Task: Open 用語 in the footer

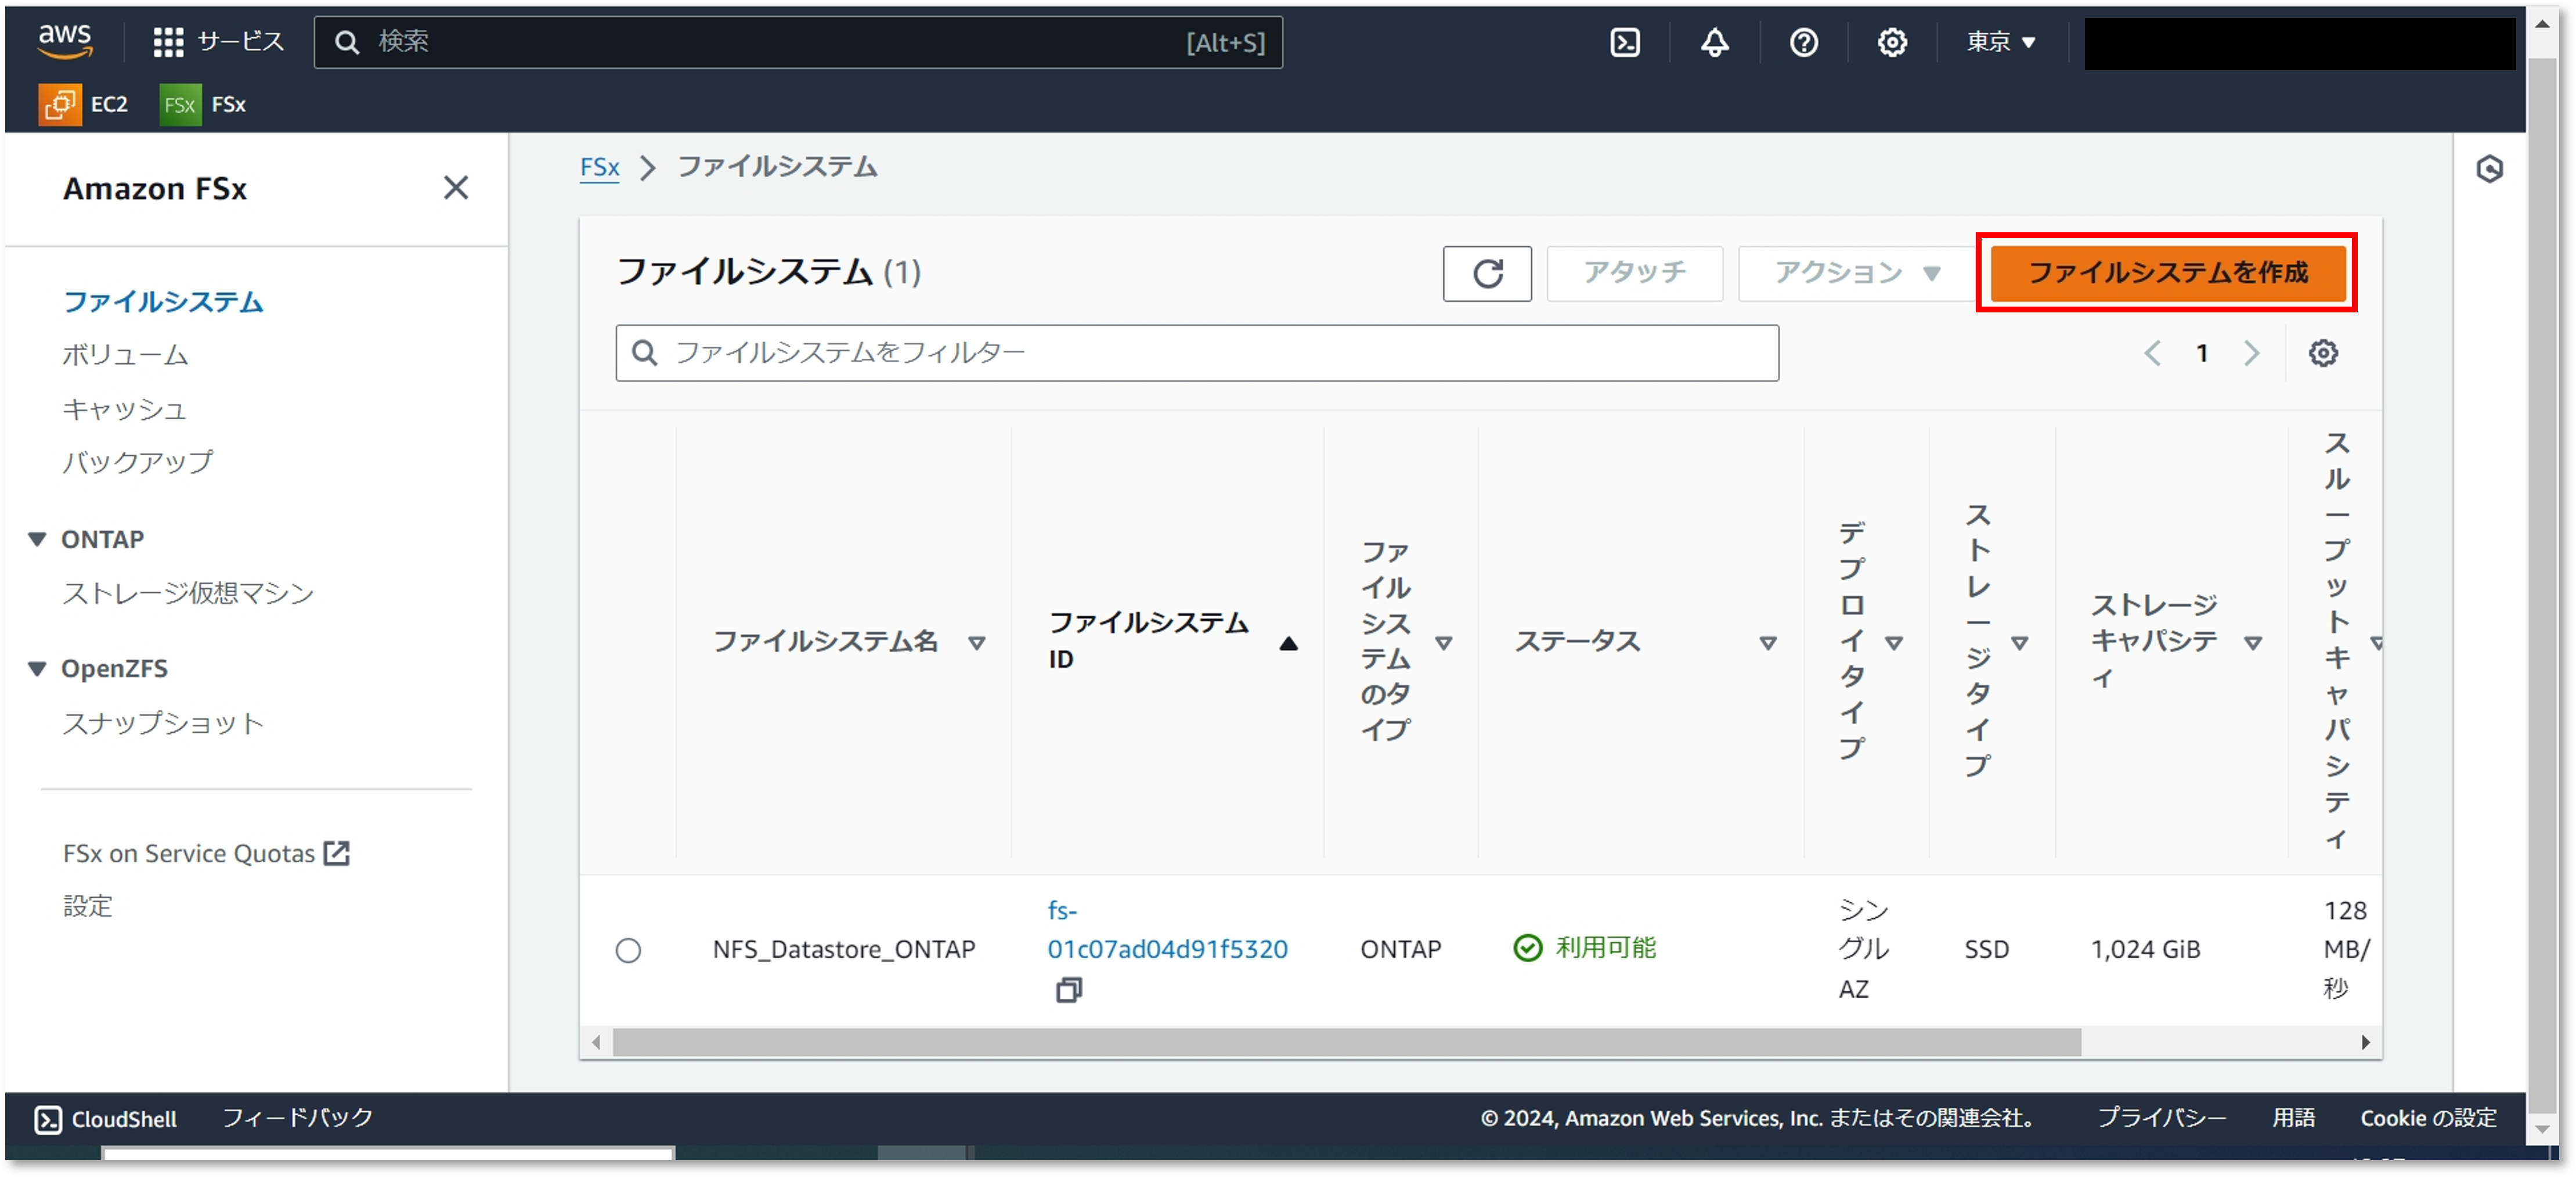Action: click(x=2293, y=1118)
